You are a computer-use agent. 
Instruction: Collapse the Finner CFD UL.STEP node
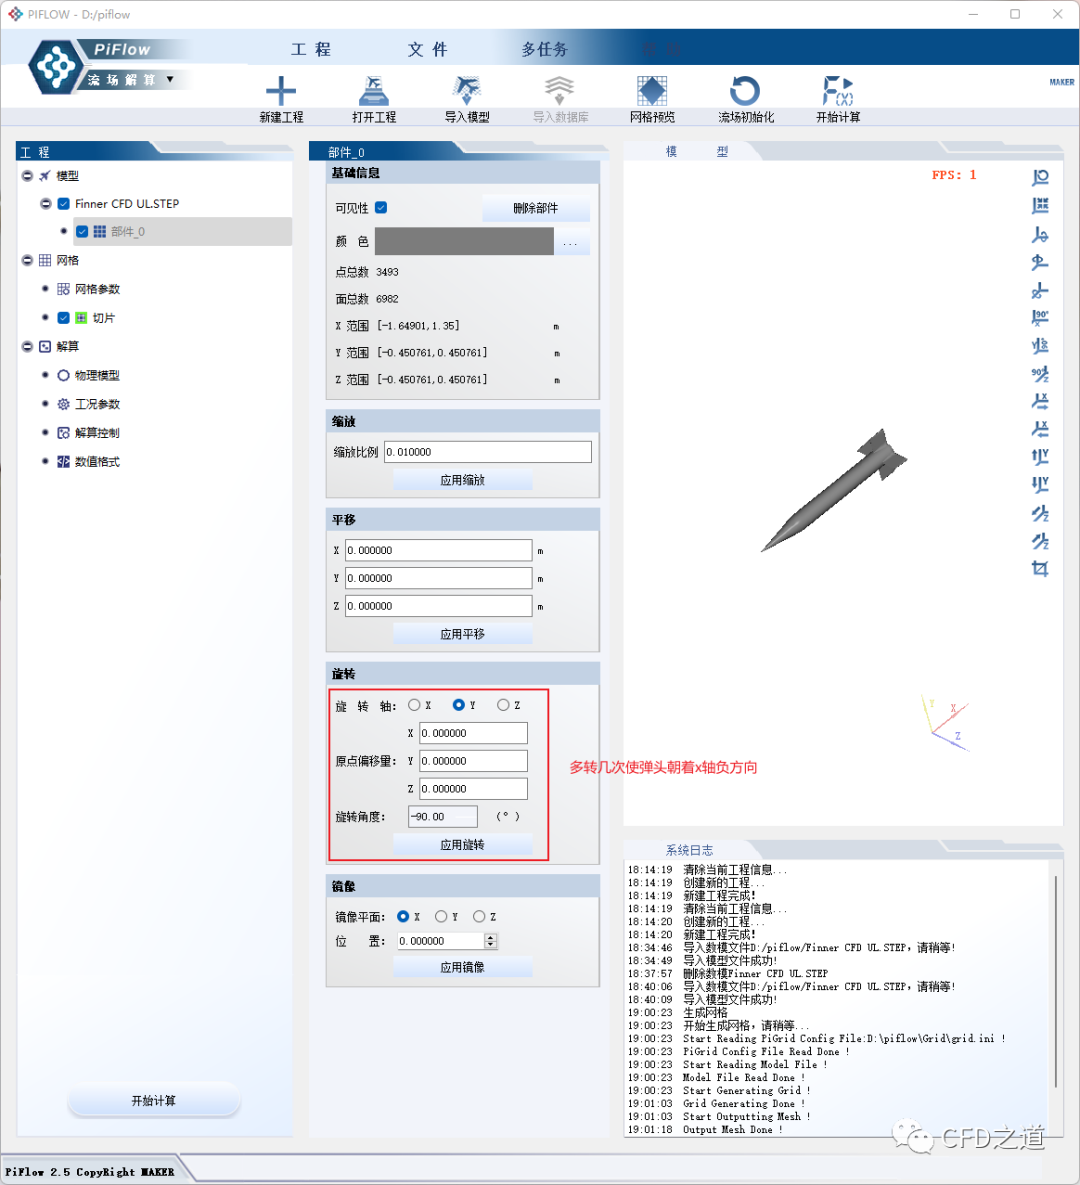(45, 203)
